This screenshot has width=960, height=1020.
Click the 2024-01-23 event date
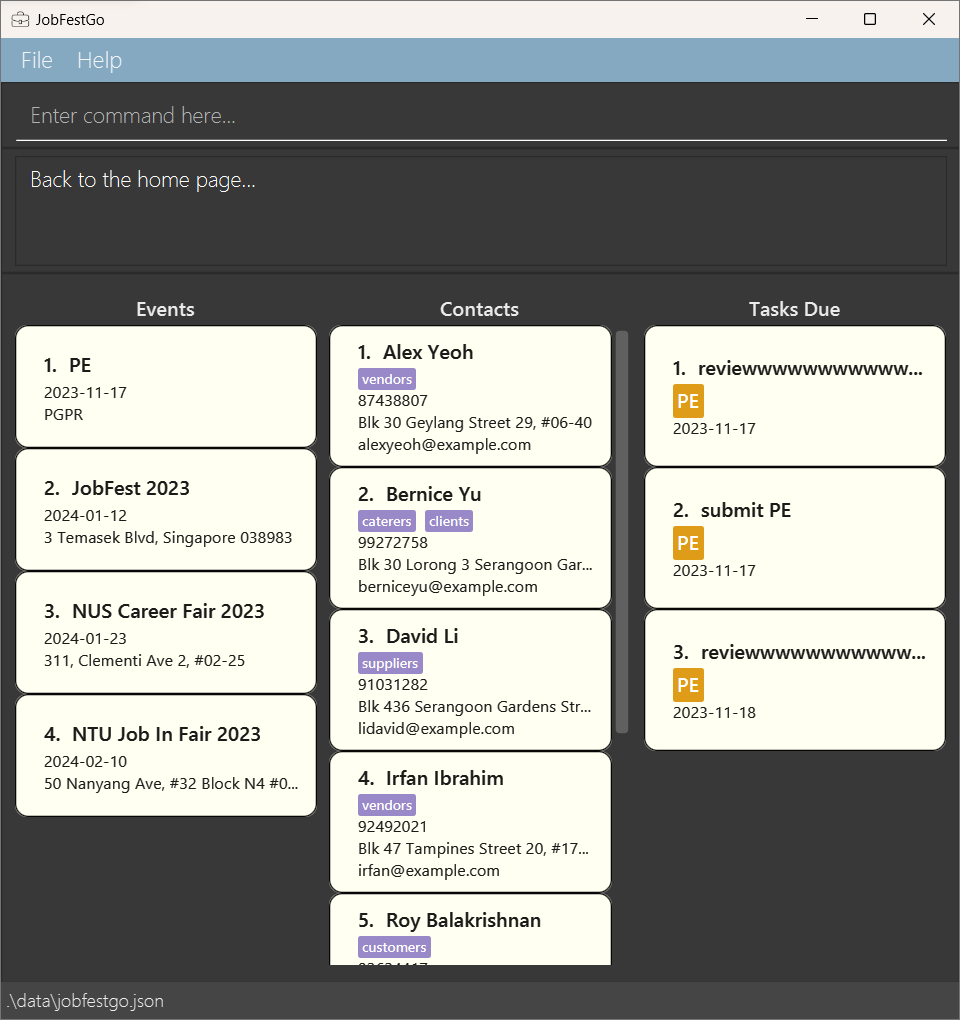tap(85, 638)
